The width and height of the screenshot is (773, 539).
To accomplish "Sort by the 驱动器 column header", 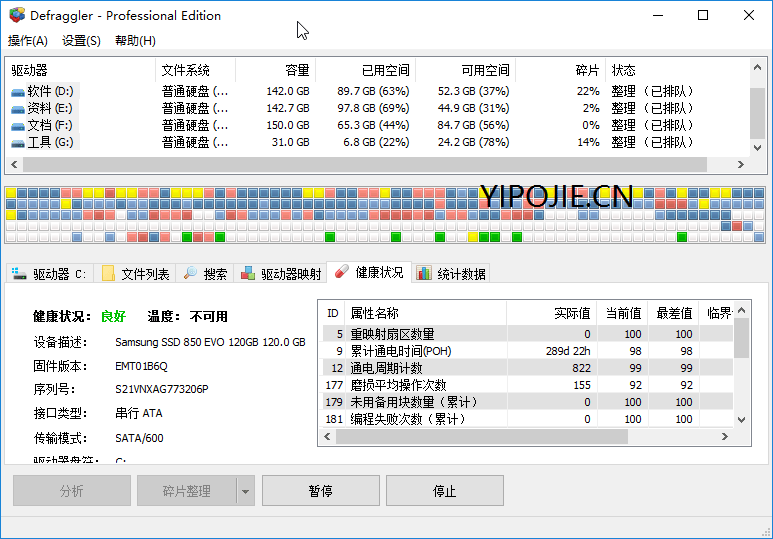I will point(81,70).
